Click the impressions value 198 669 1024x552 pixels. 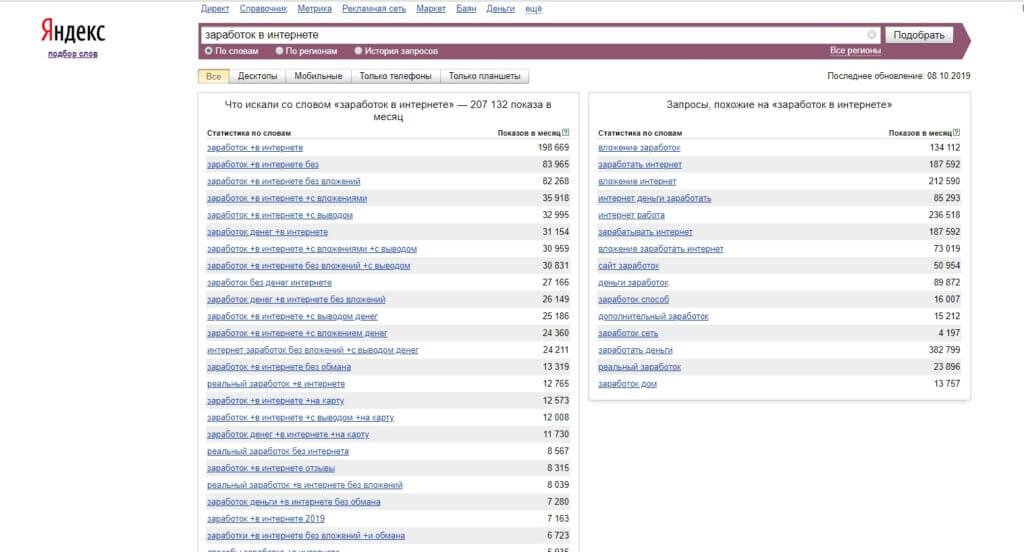point(553,148)
